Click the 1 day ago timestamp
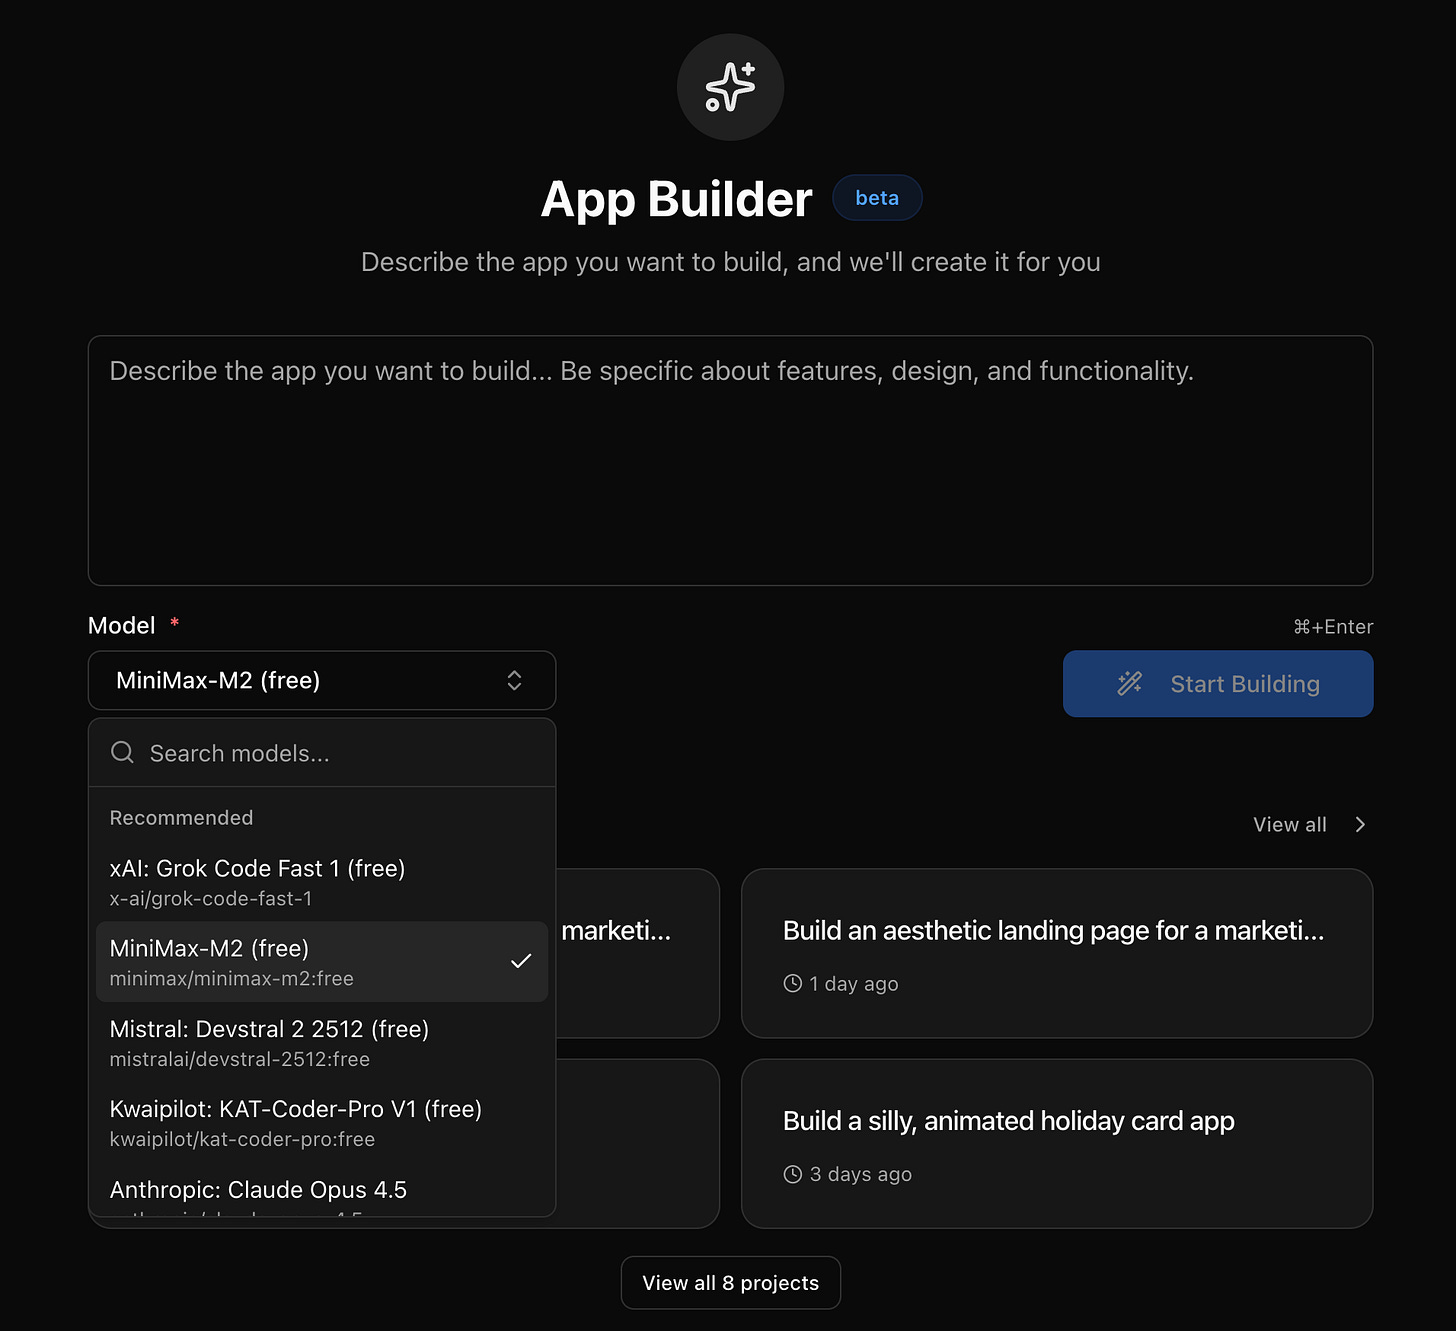 click(x=854, y=984)
